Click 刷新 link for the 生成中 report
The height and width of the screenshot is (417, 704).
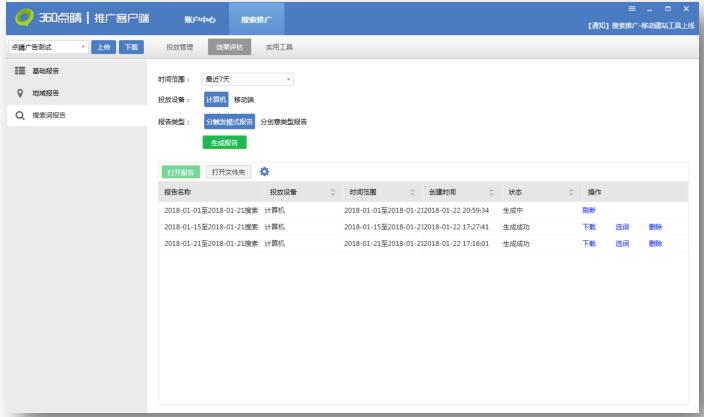coord(588,210)
